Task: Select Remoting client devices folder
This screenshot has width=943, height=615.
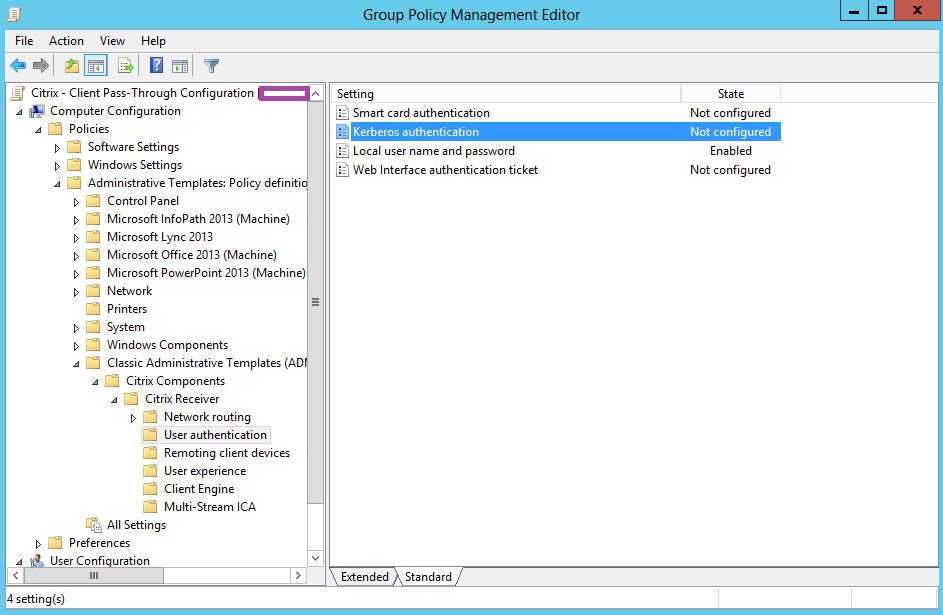Action: pos(227,453)
